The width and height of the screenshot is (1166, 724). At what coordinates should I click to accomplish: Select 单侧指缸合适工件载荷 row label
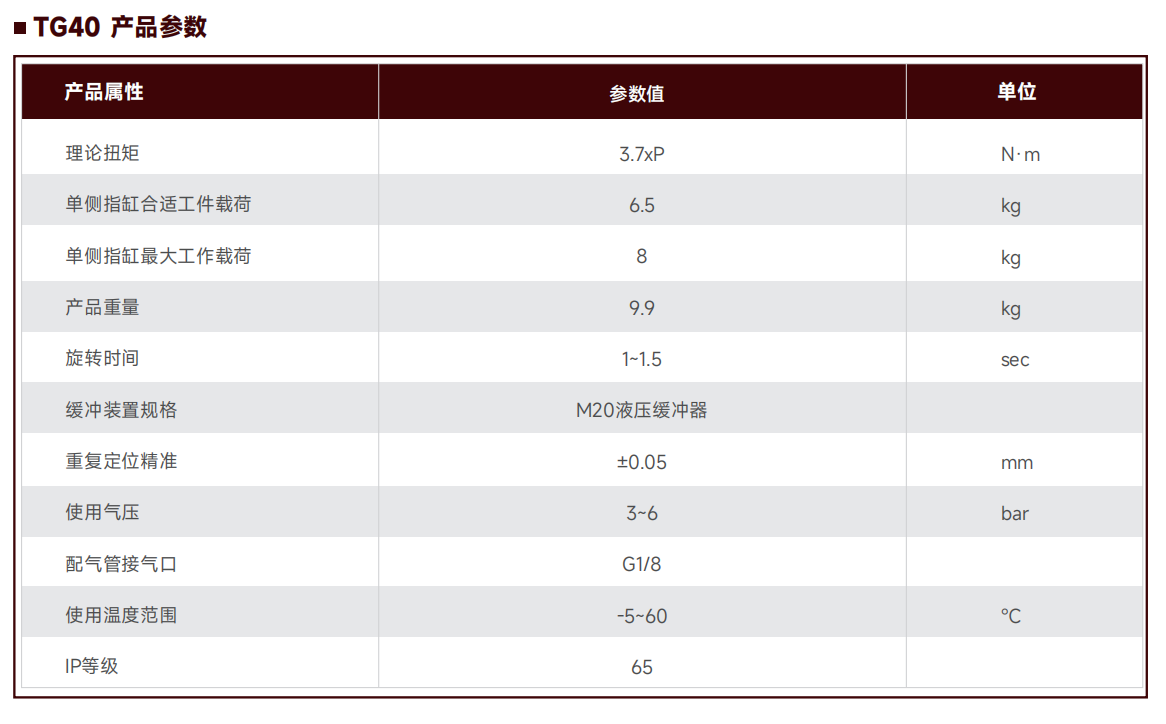158,204
